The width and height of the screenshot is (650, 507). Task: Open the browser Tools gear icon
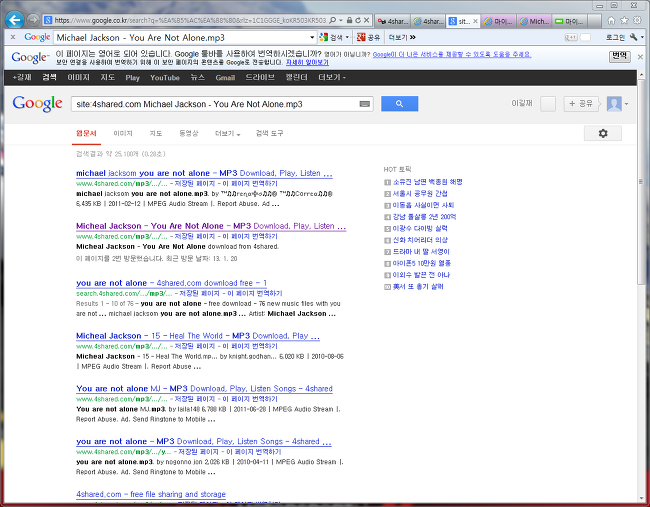tap(638, 20)
